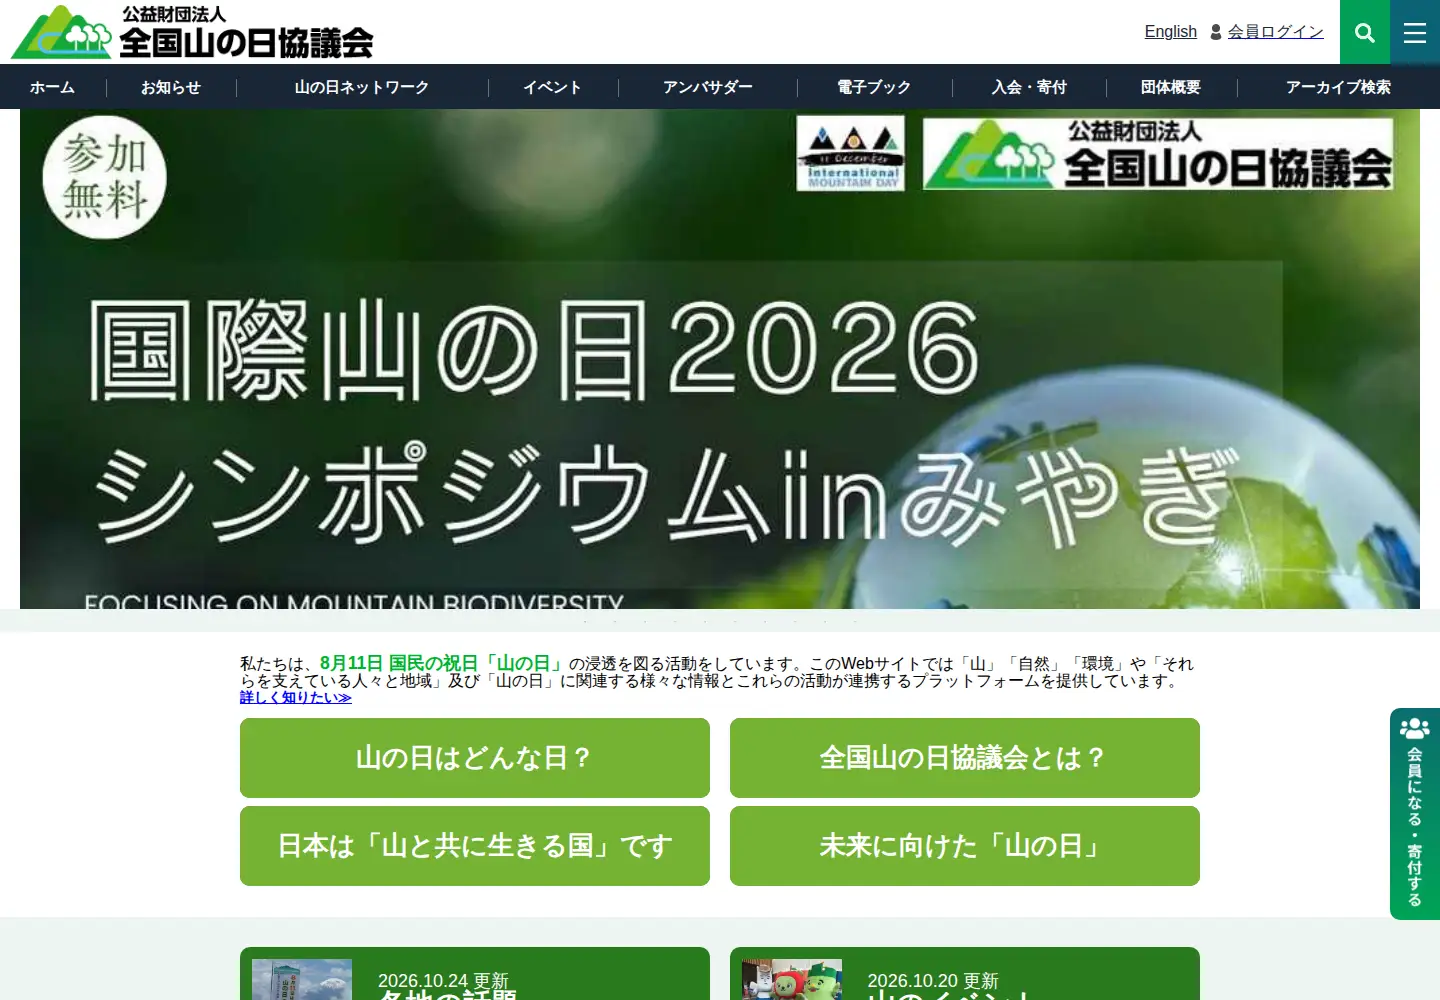Screen dimensions: 1440x1000
Task: Open the 団体概要 menu item
Action: [1171, 87]
